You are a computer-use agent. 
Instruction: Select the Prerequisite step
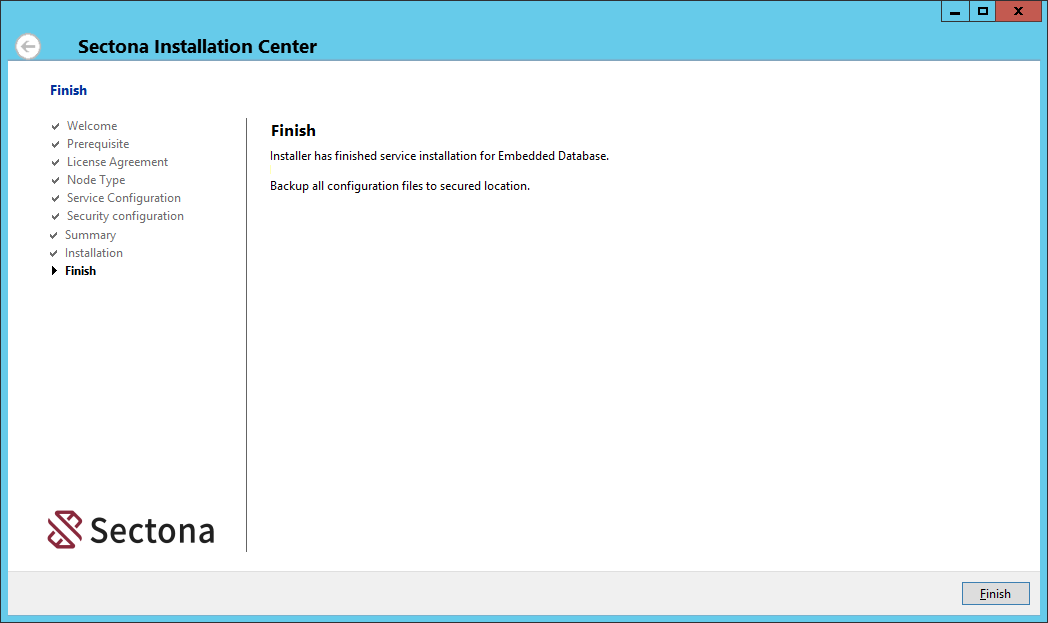click(x=98, y=144)
